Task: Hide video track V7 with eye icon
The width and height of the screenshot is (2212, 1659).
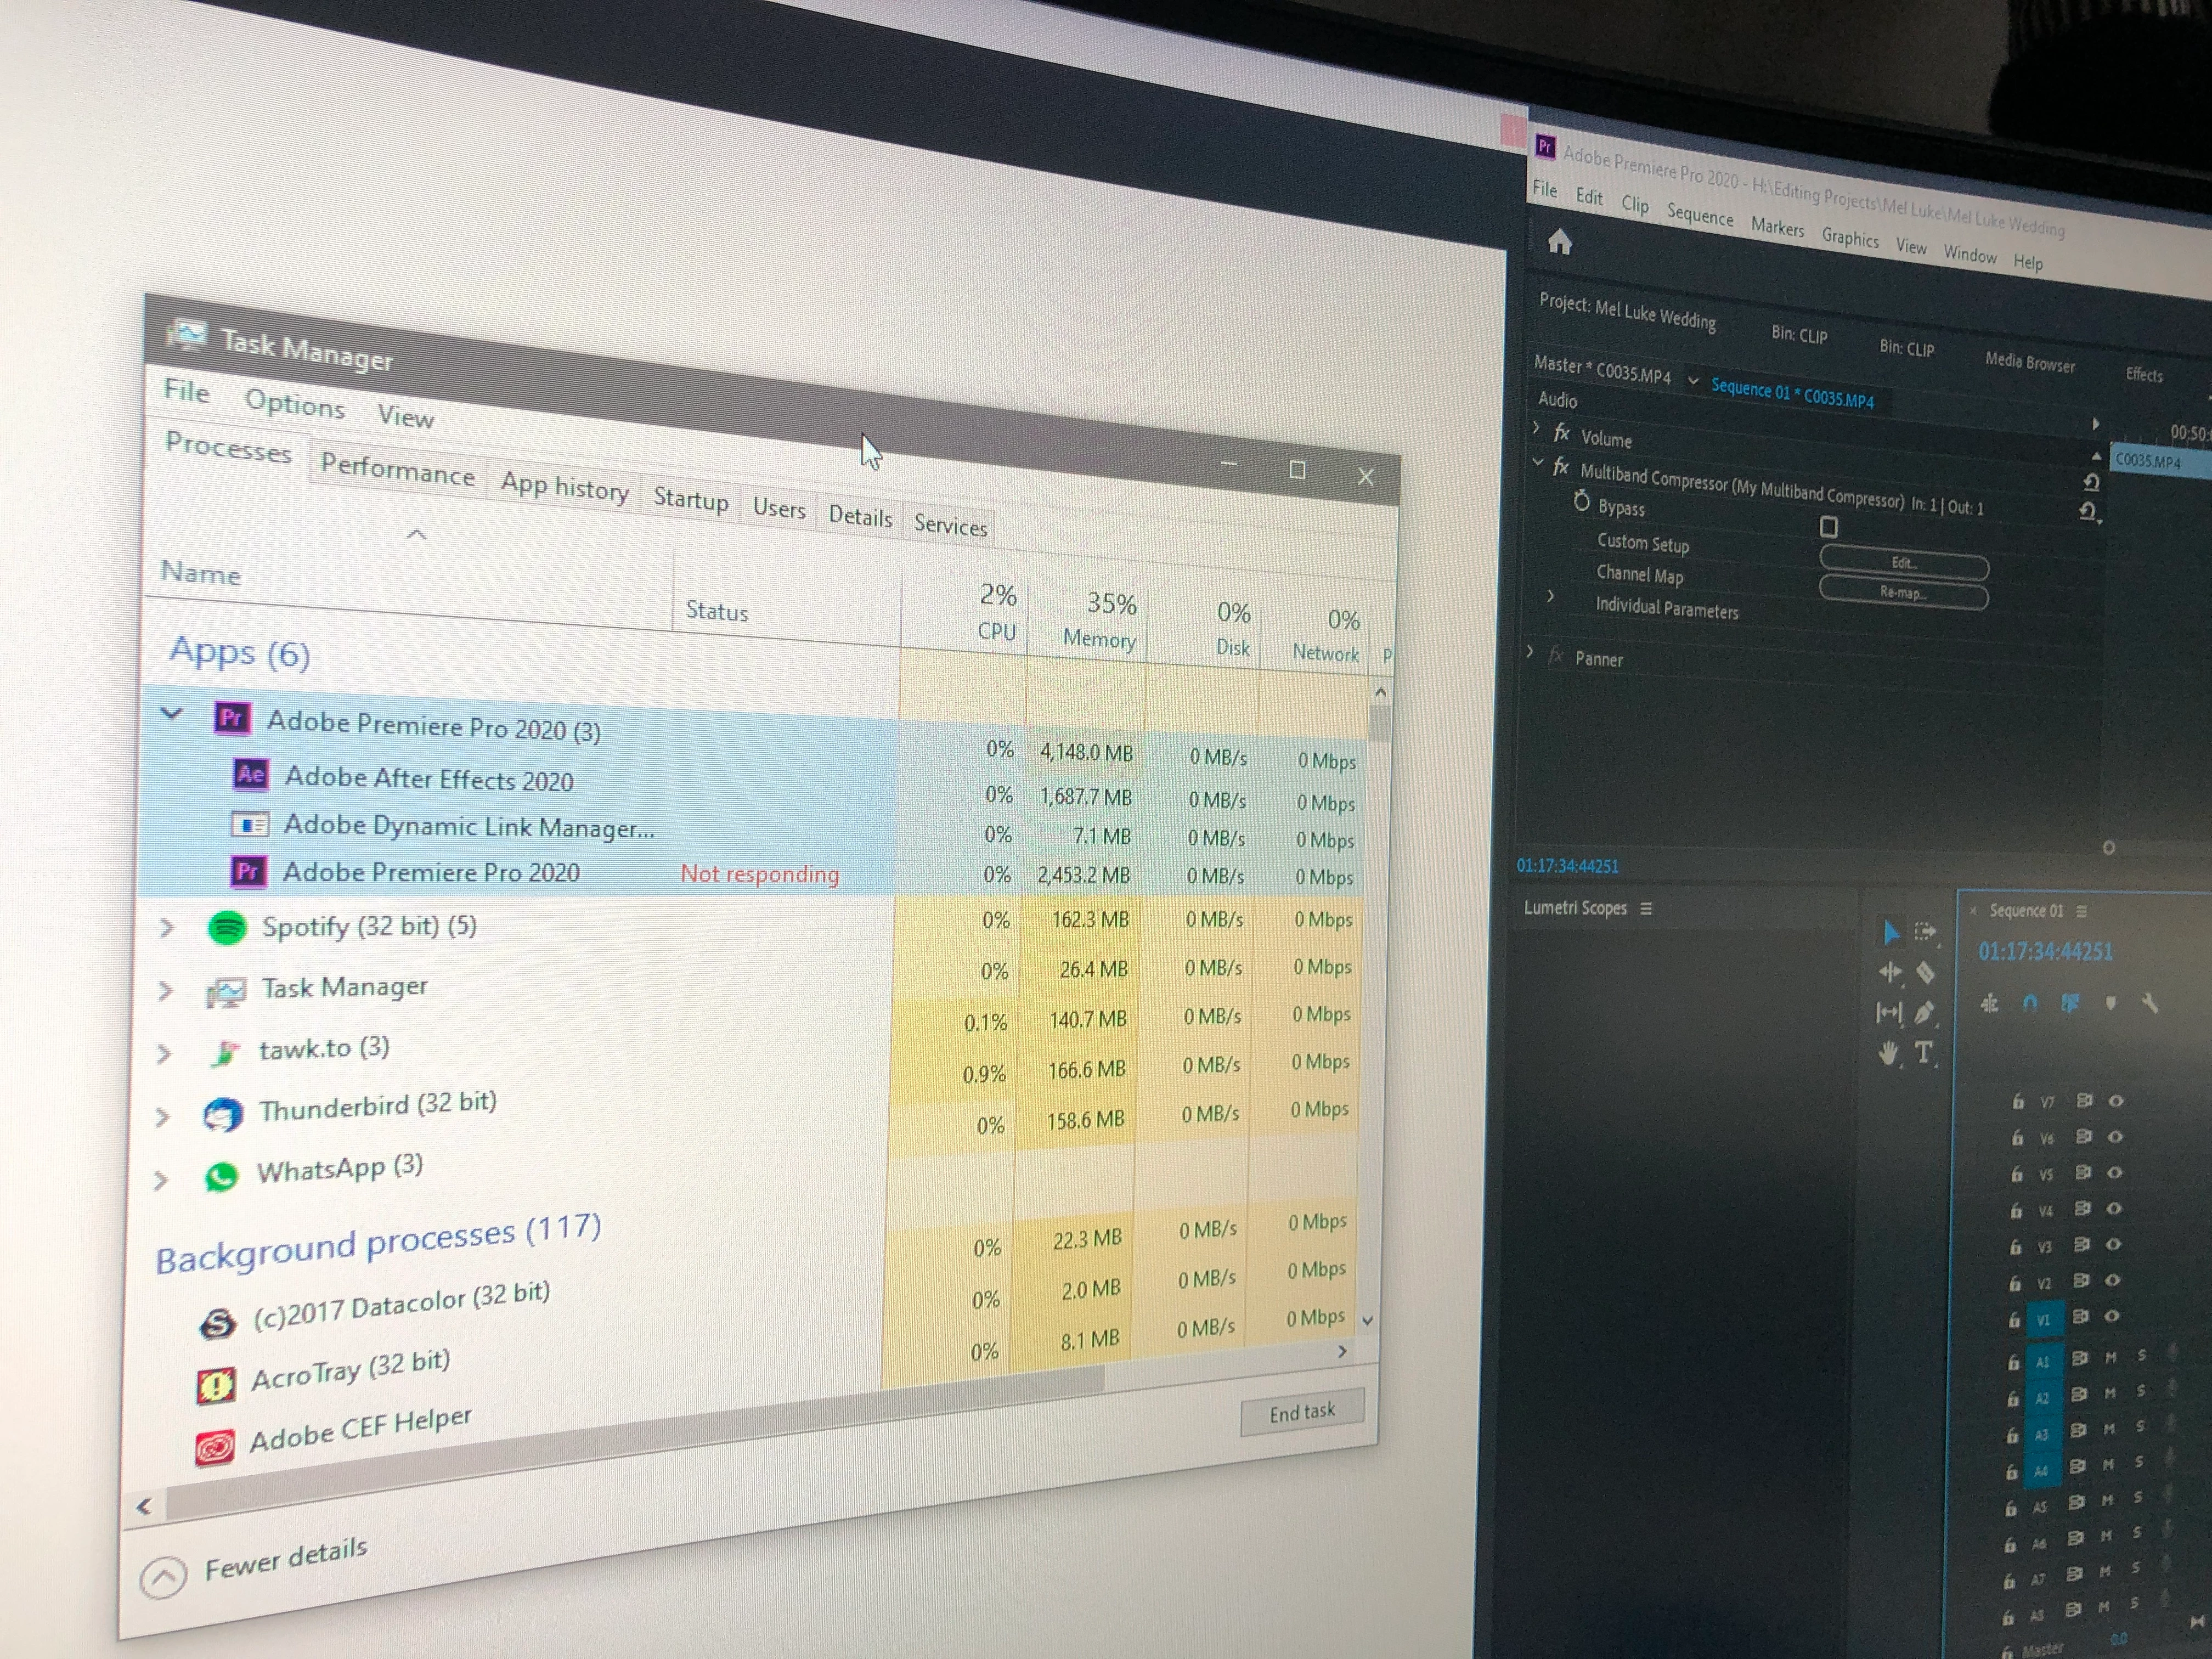Action: point(2116,1101)
